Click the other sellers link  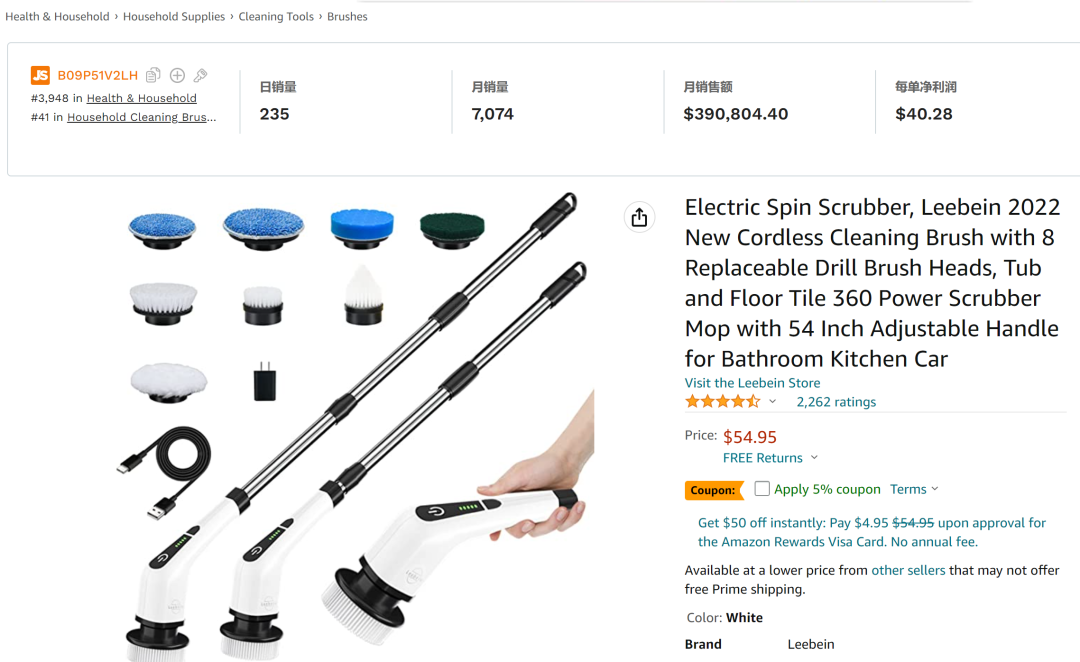pos(908,570)
